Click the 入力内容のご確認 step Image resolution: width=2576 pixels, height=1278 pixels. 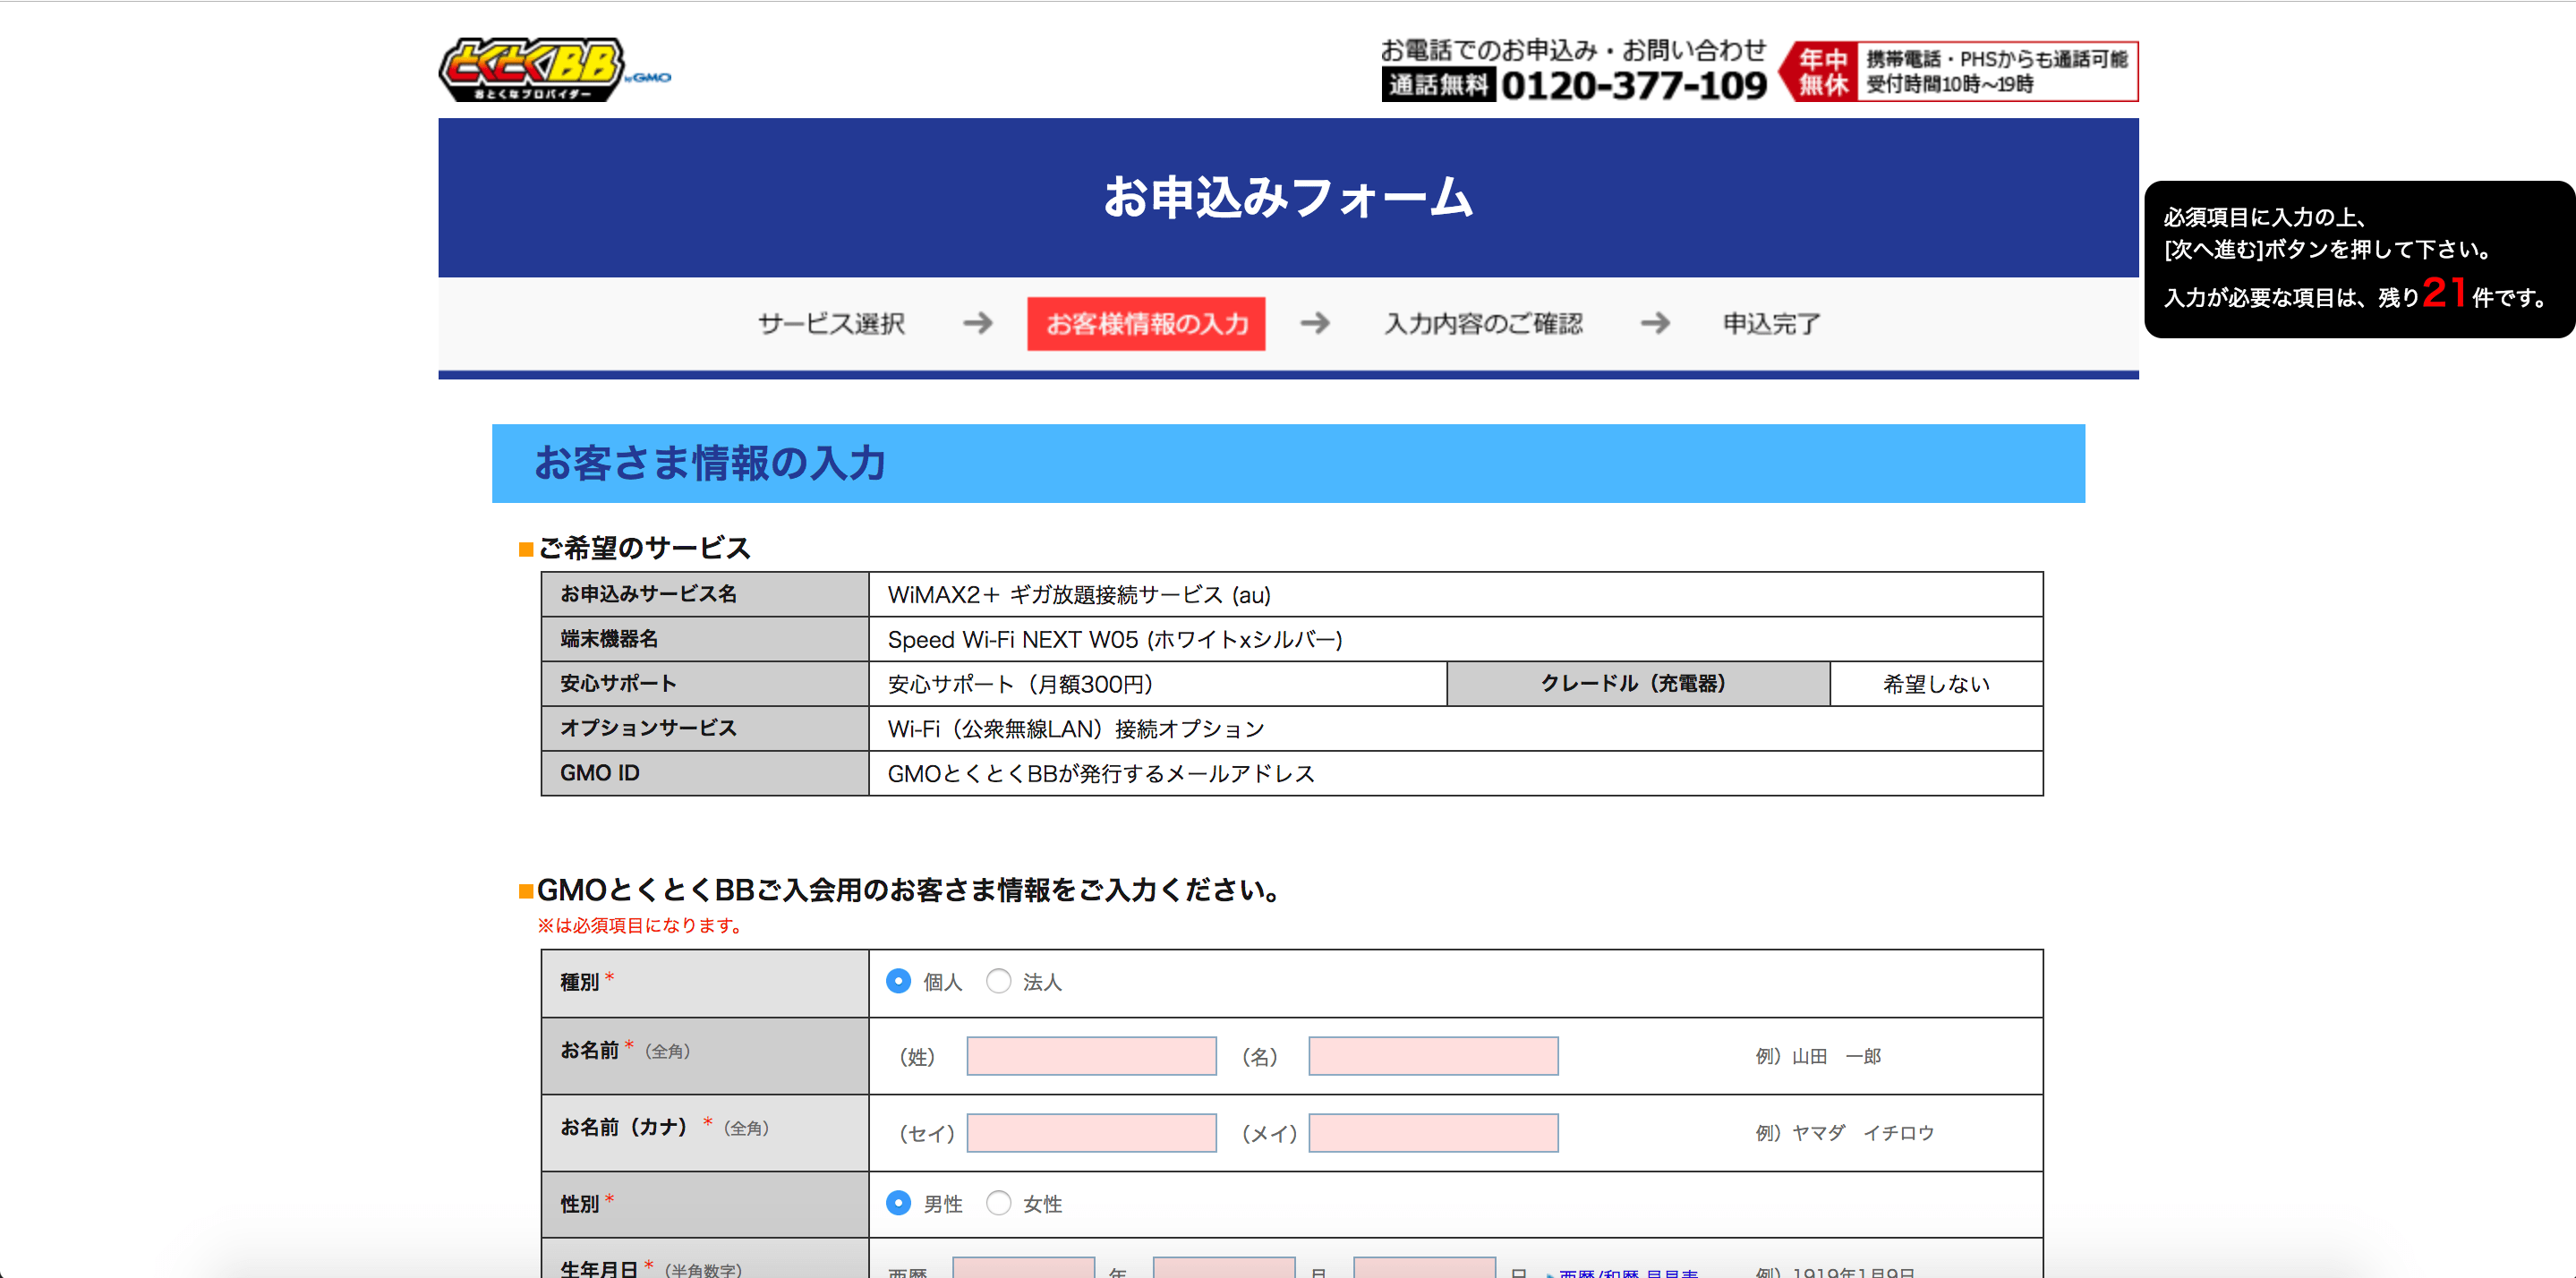(1483, 323)
